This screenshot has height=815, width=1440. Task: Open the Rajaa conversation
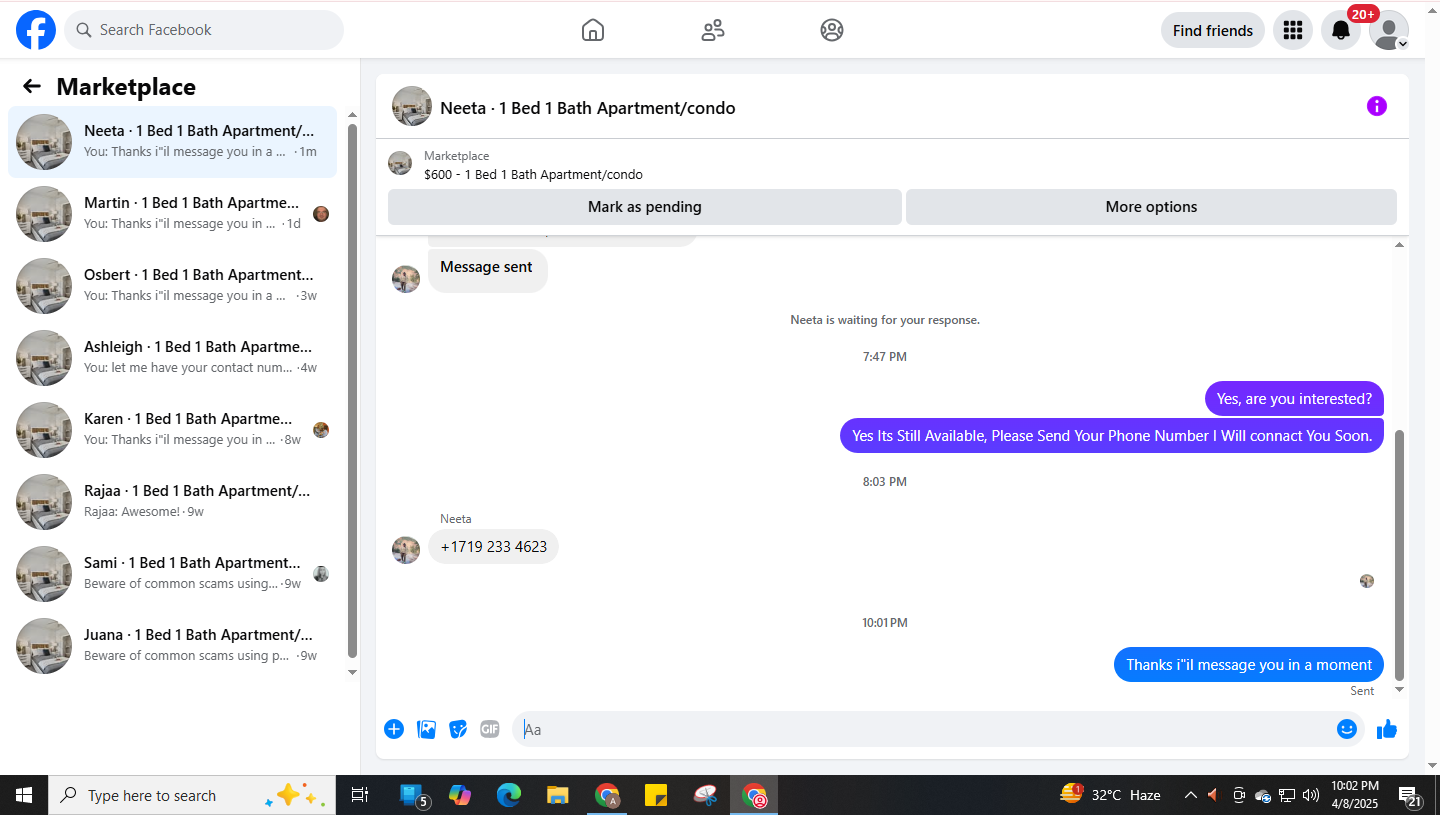click(172, 502)
